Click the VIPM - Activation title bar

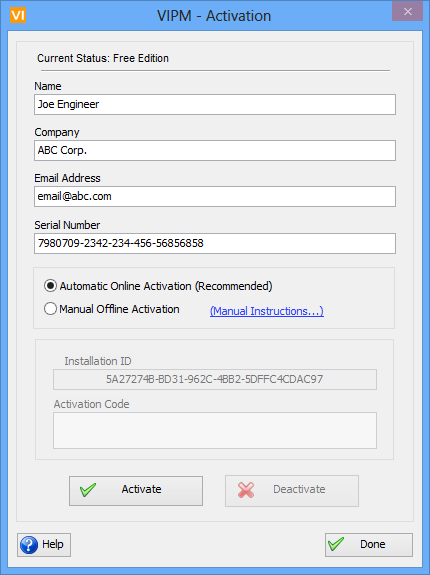[214, 16]
